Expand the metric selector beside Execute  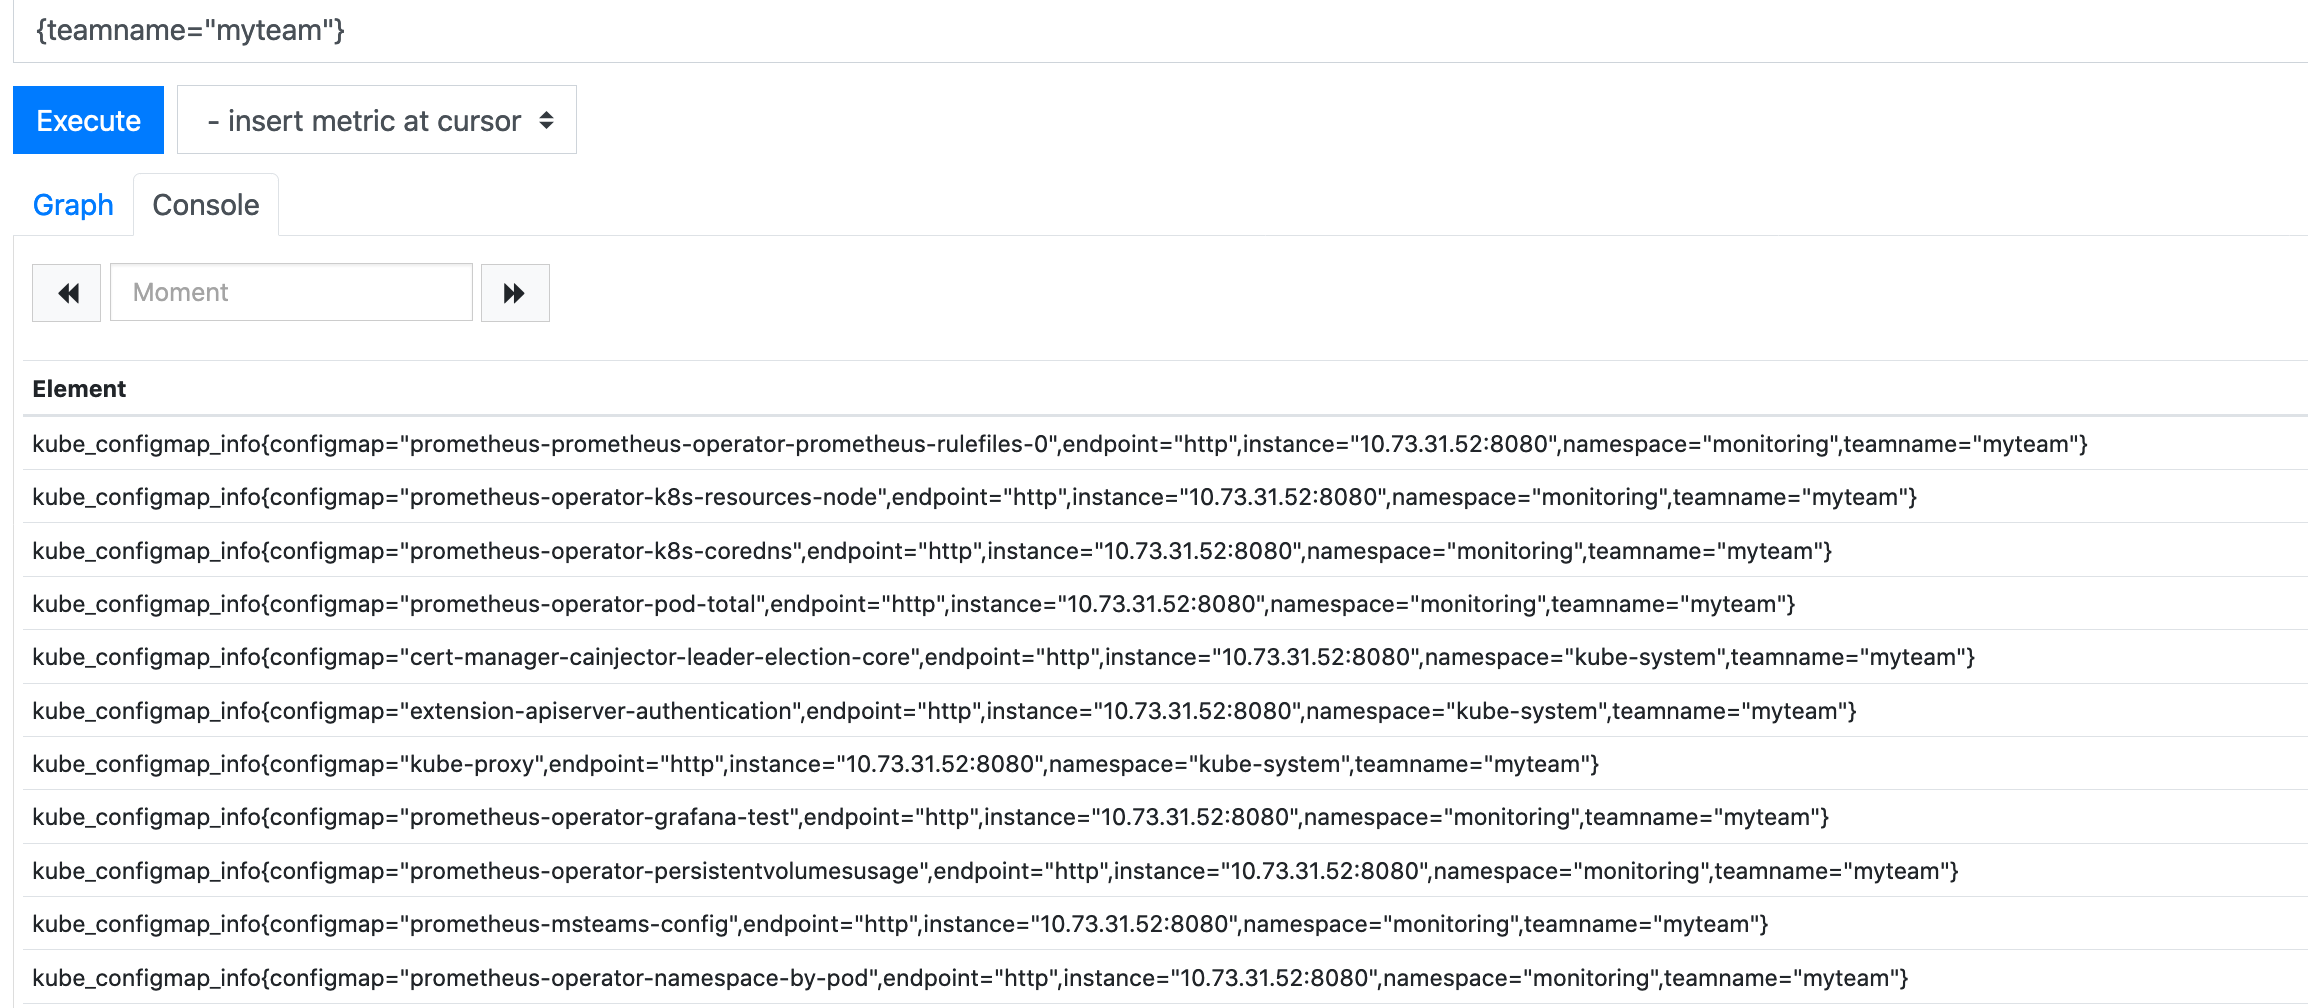click(375, 120)
